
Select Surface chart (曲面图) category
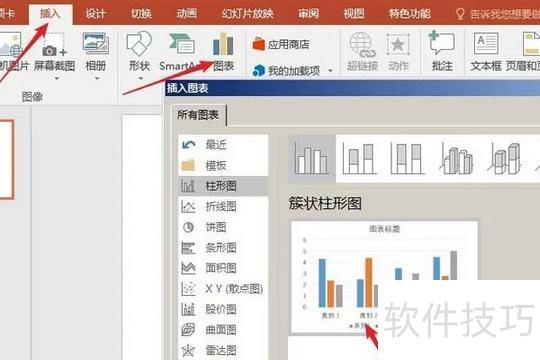(x=223, y=330)
